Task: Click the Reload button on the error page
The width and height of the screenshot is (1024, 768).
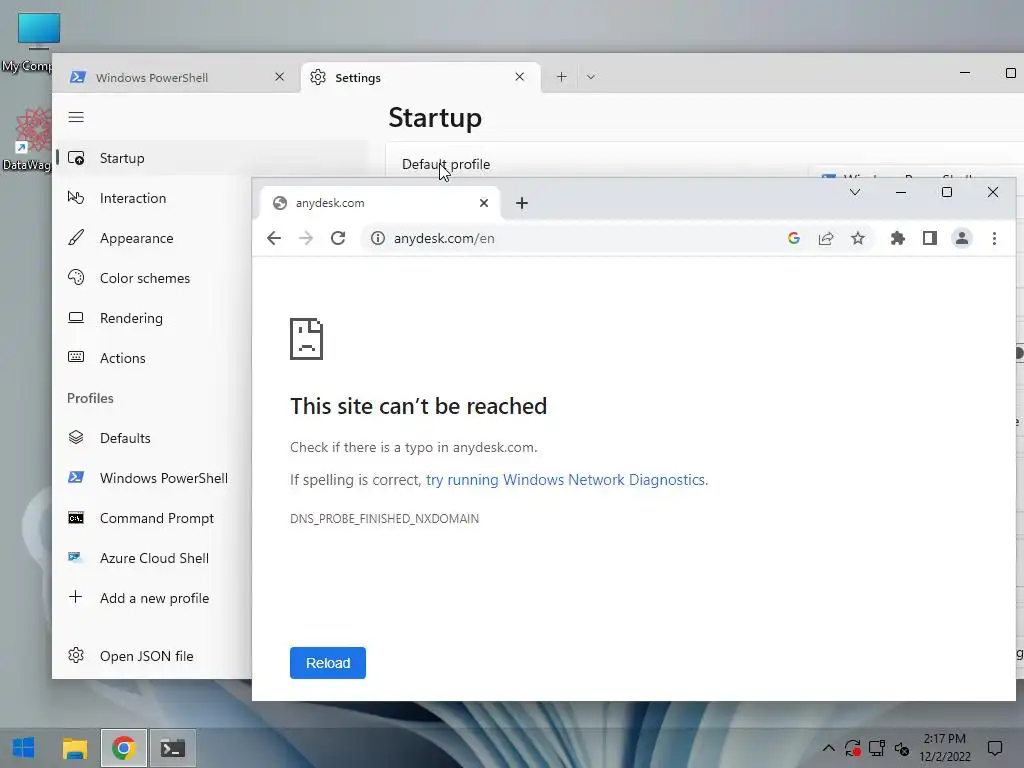Action: click(328, 663)
